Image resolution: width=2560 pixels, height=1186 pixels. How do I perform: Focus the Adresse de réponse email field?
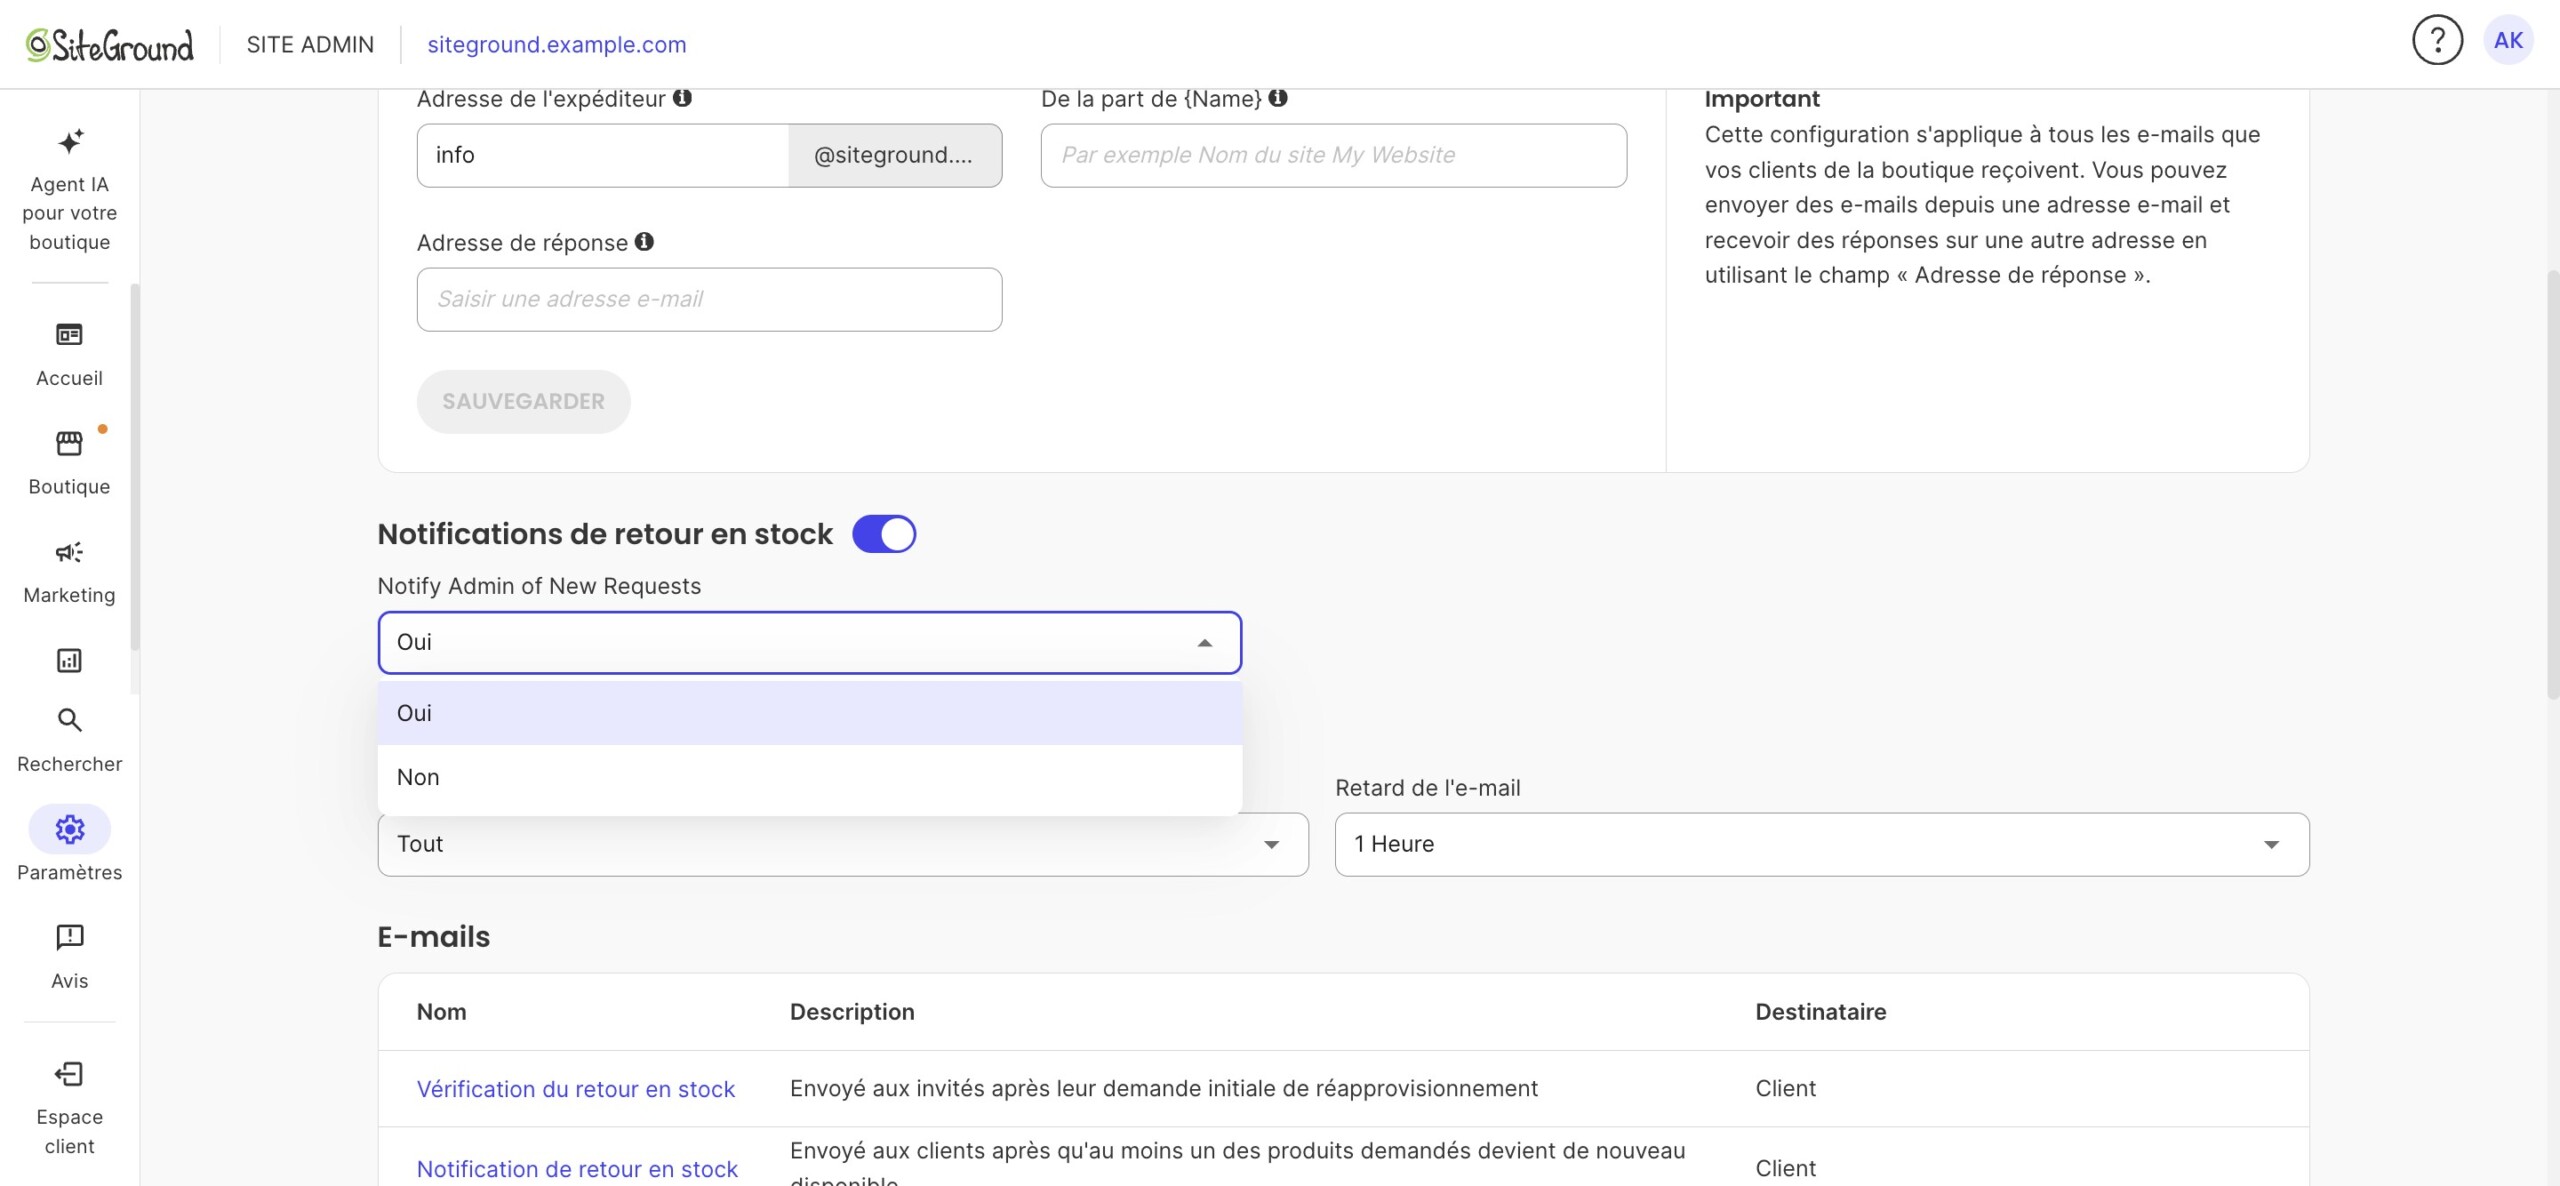point(709,300)
